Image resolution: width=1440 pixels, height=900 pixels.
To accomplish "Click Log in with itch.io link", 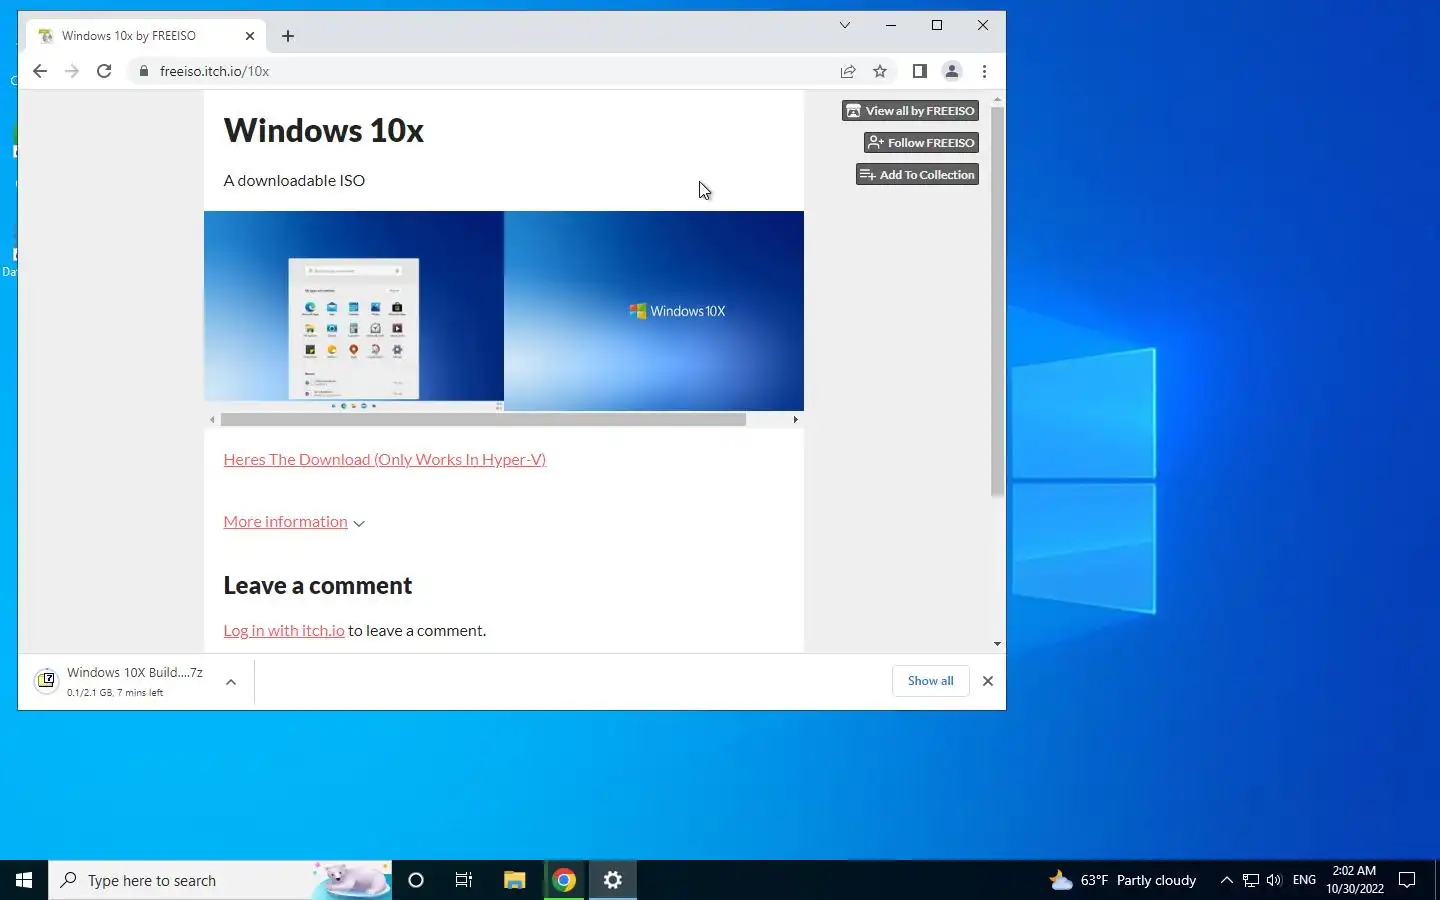I will [284, 631].
